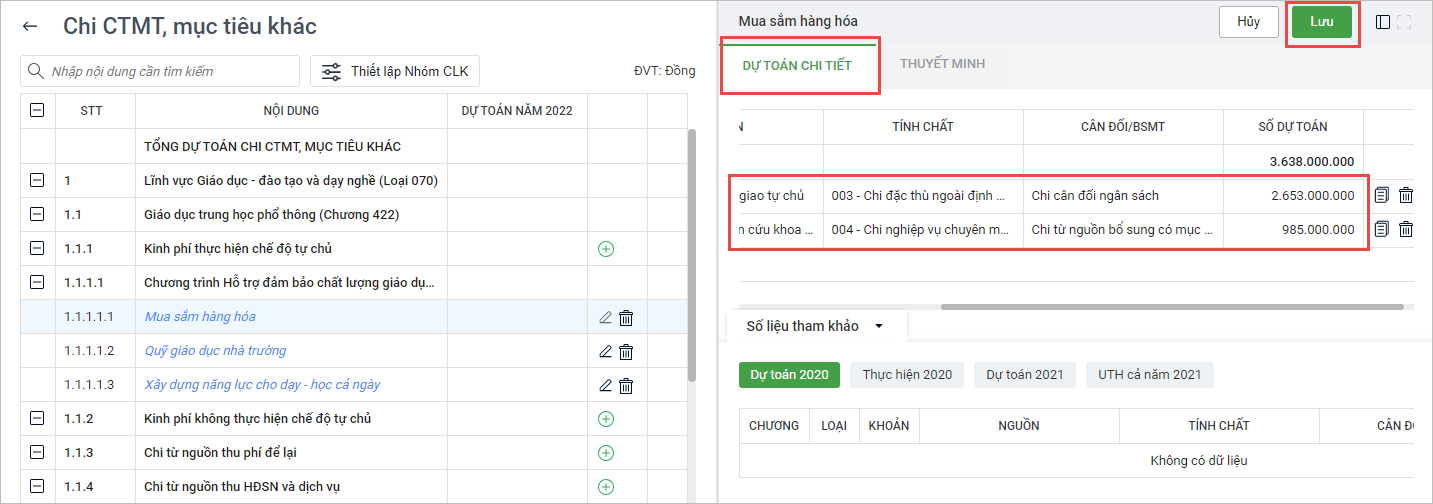This screenshot has height=504, width=1433.
Task: Click the Lưu save button
Action: 1321,22
